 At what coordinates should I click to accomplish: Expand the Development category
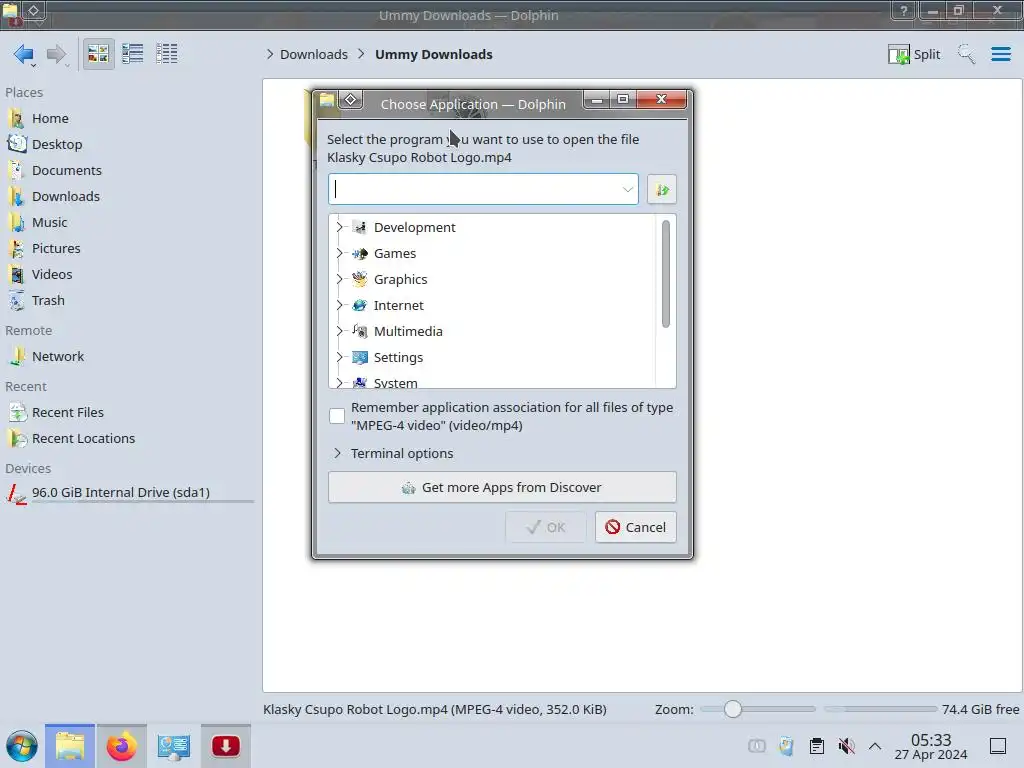coord(339,227)
